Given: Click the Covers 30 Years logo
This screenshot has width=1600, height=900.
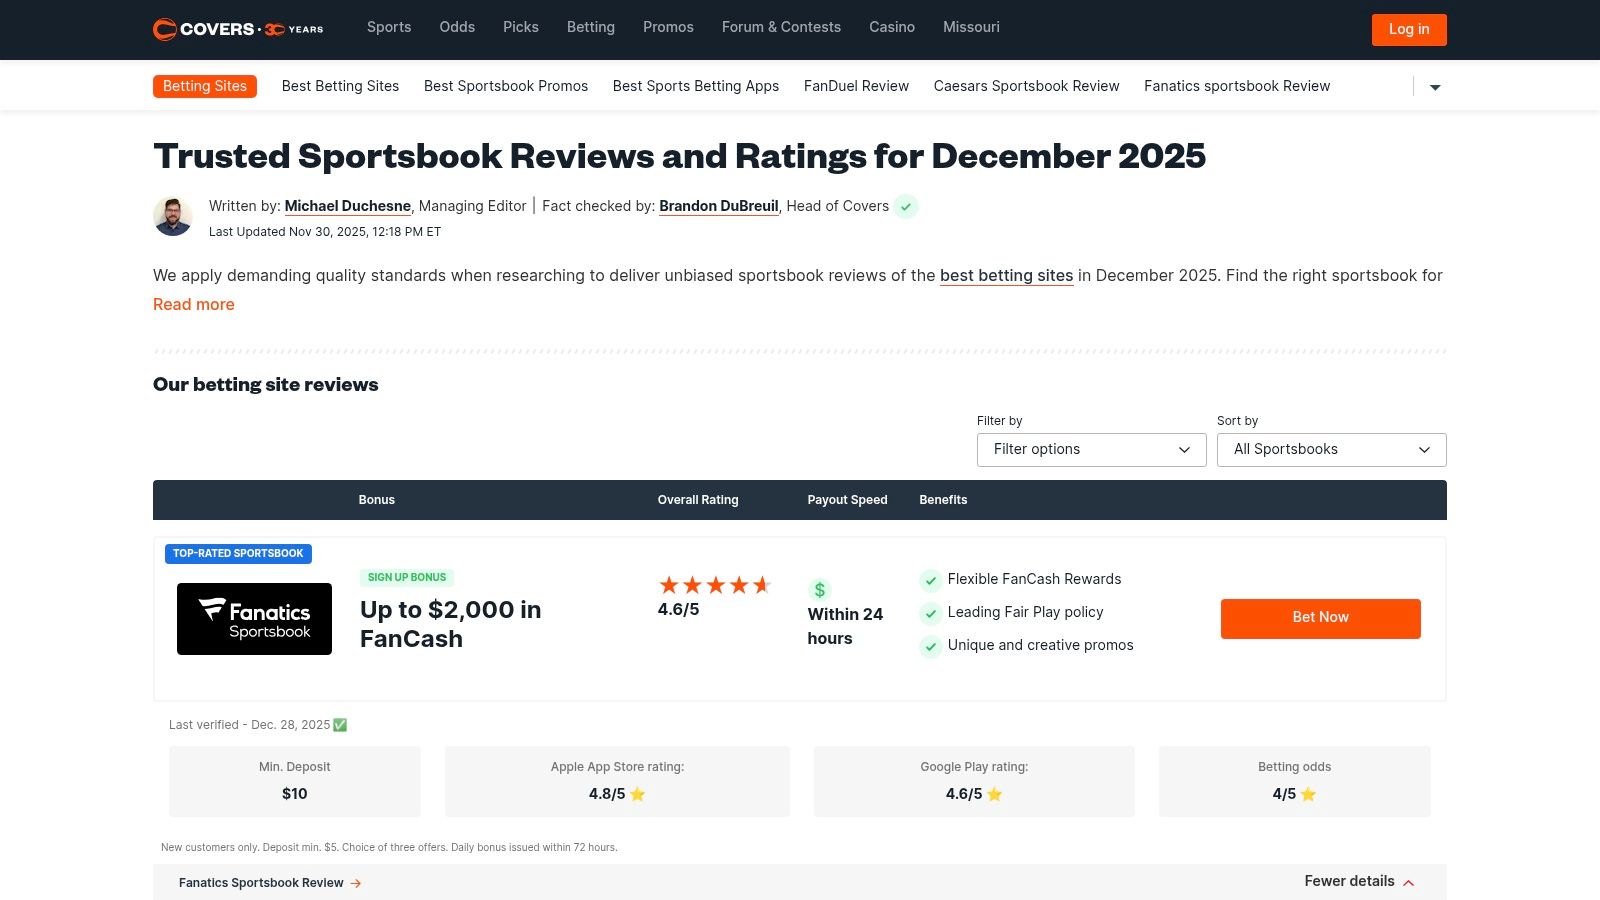Looking at the screenshot, I should coord(238,29).
